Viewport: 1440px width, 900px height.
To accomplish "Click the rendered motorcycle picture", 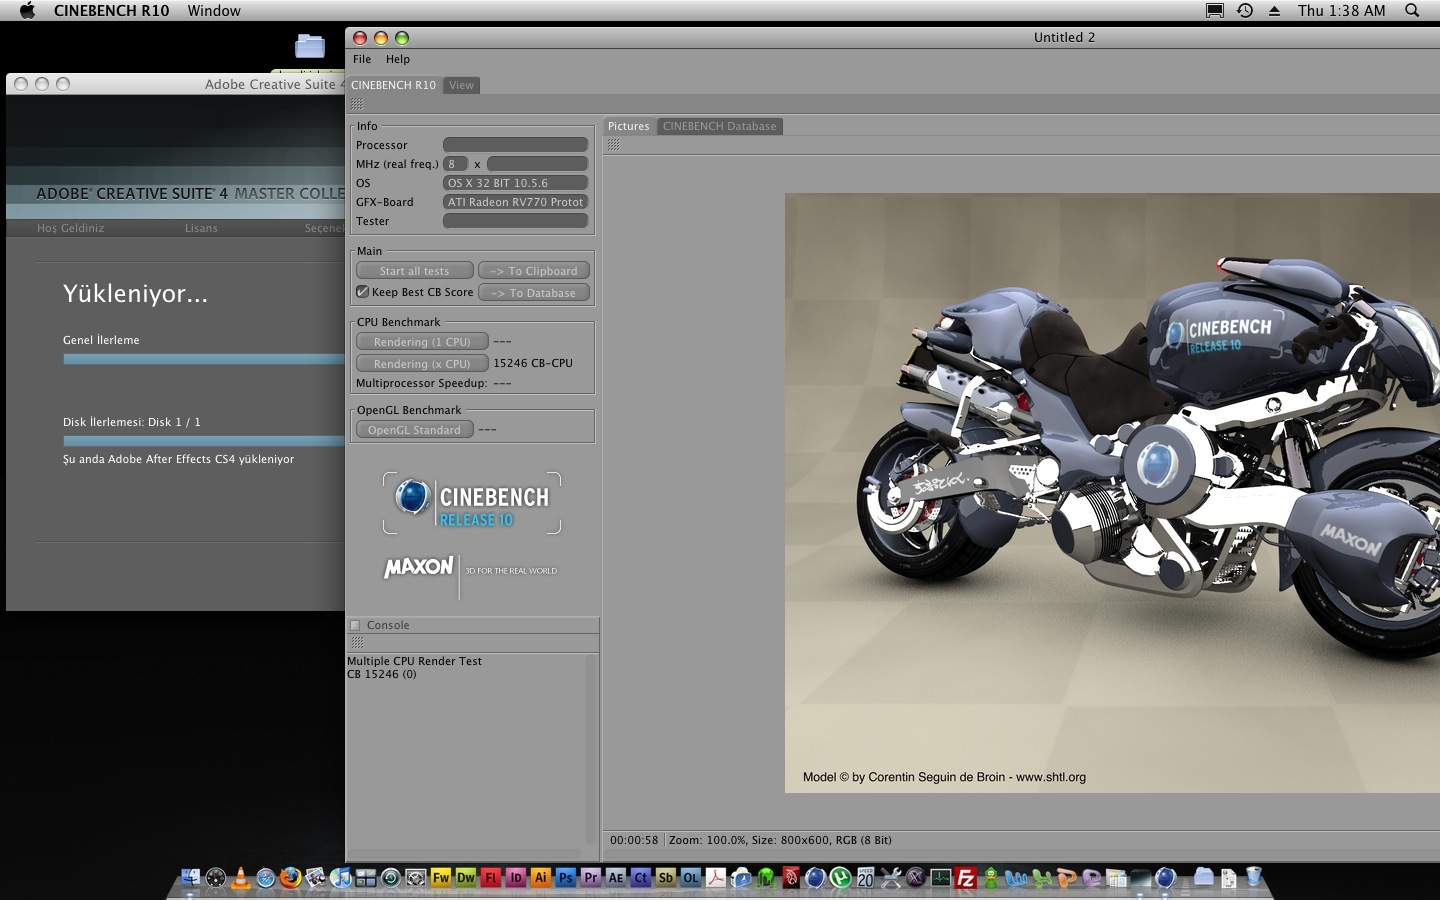I will (1112, 493).
